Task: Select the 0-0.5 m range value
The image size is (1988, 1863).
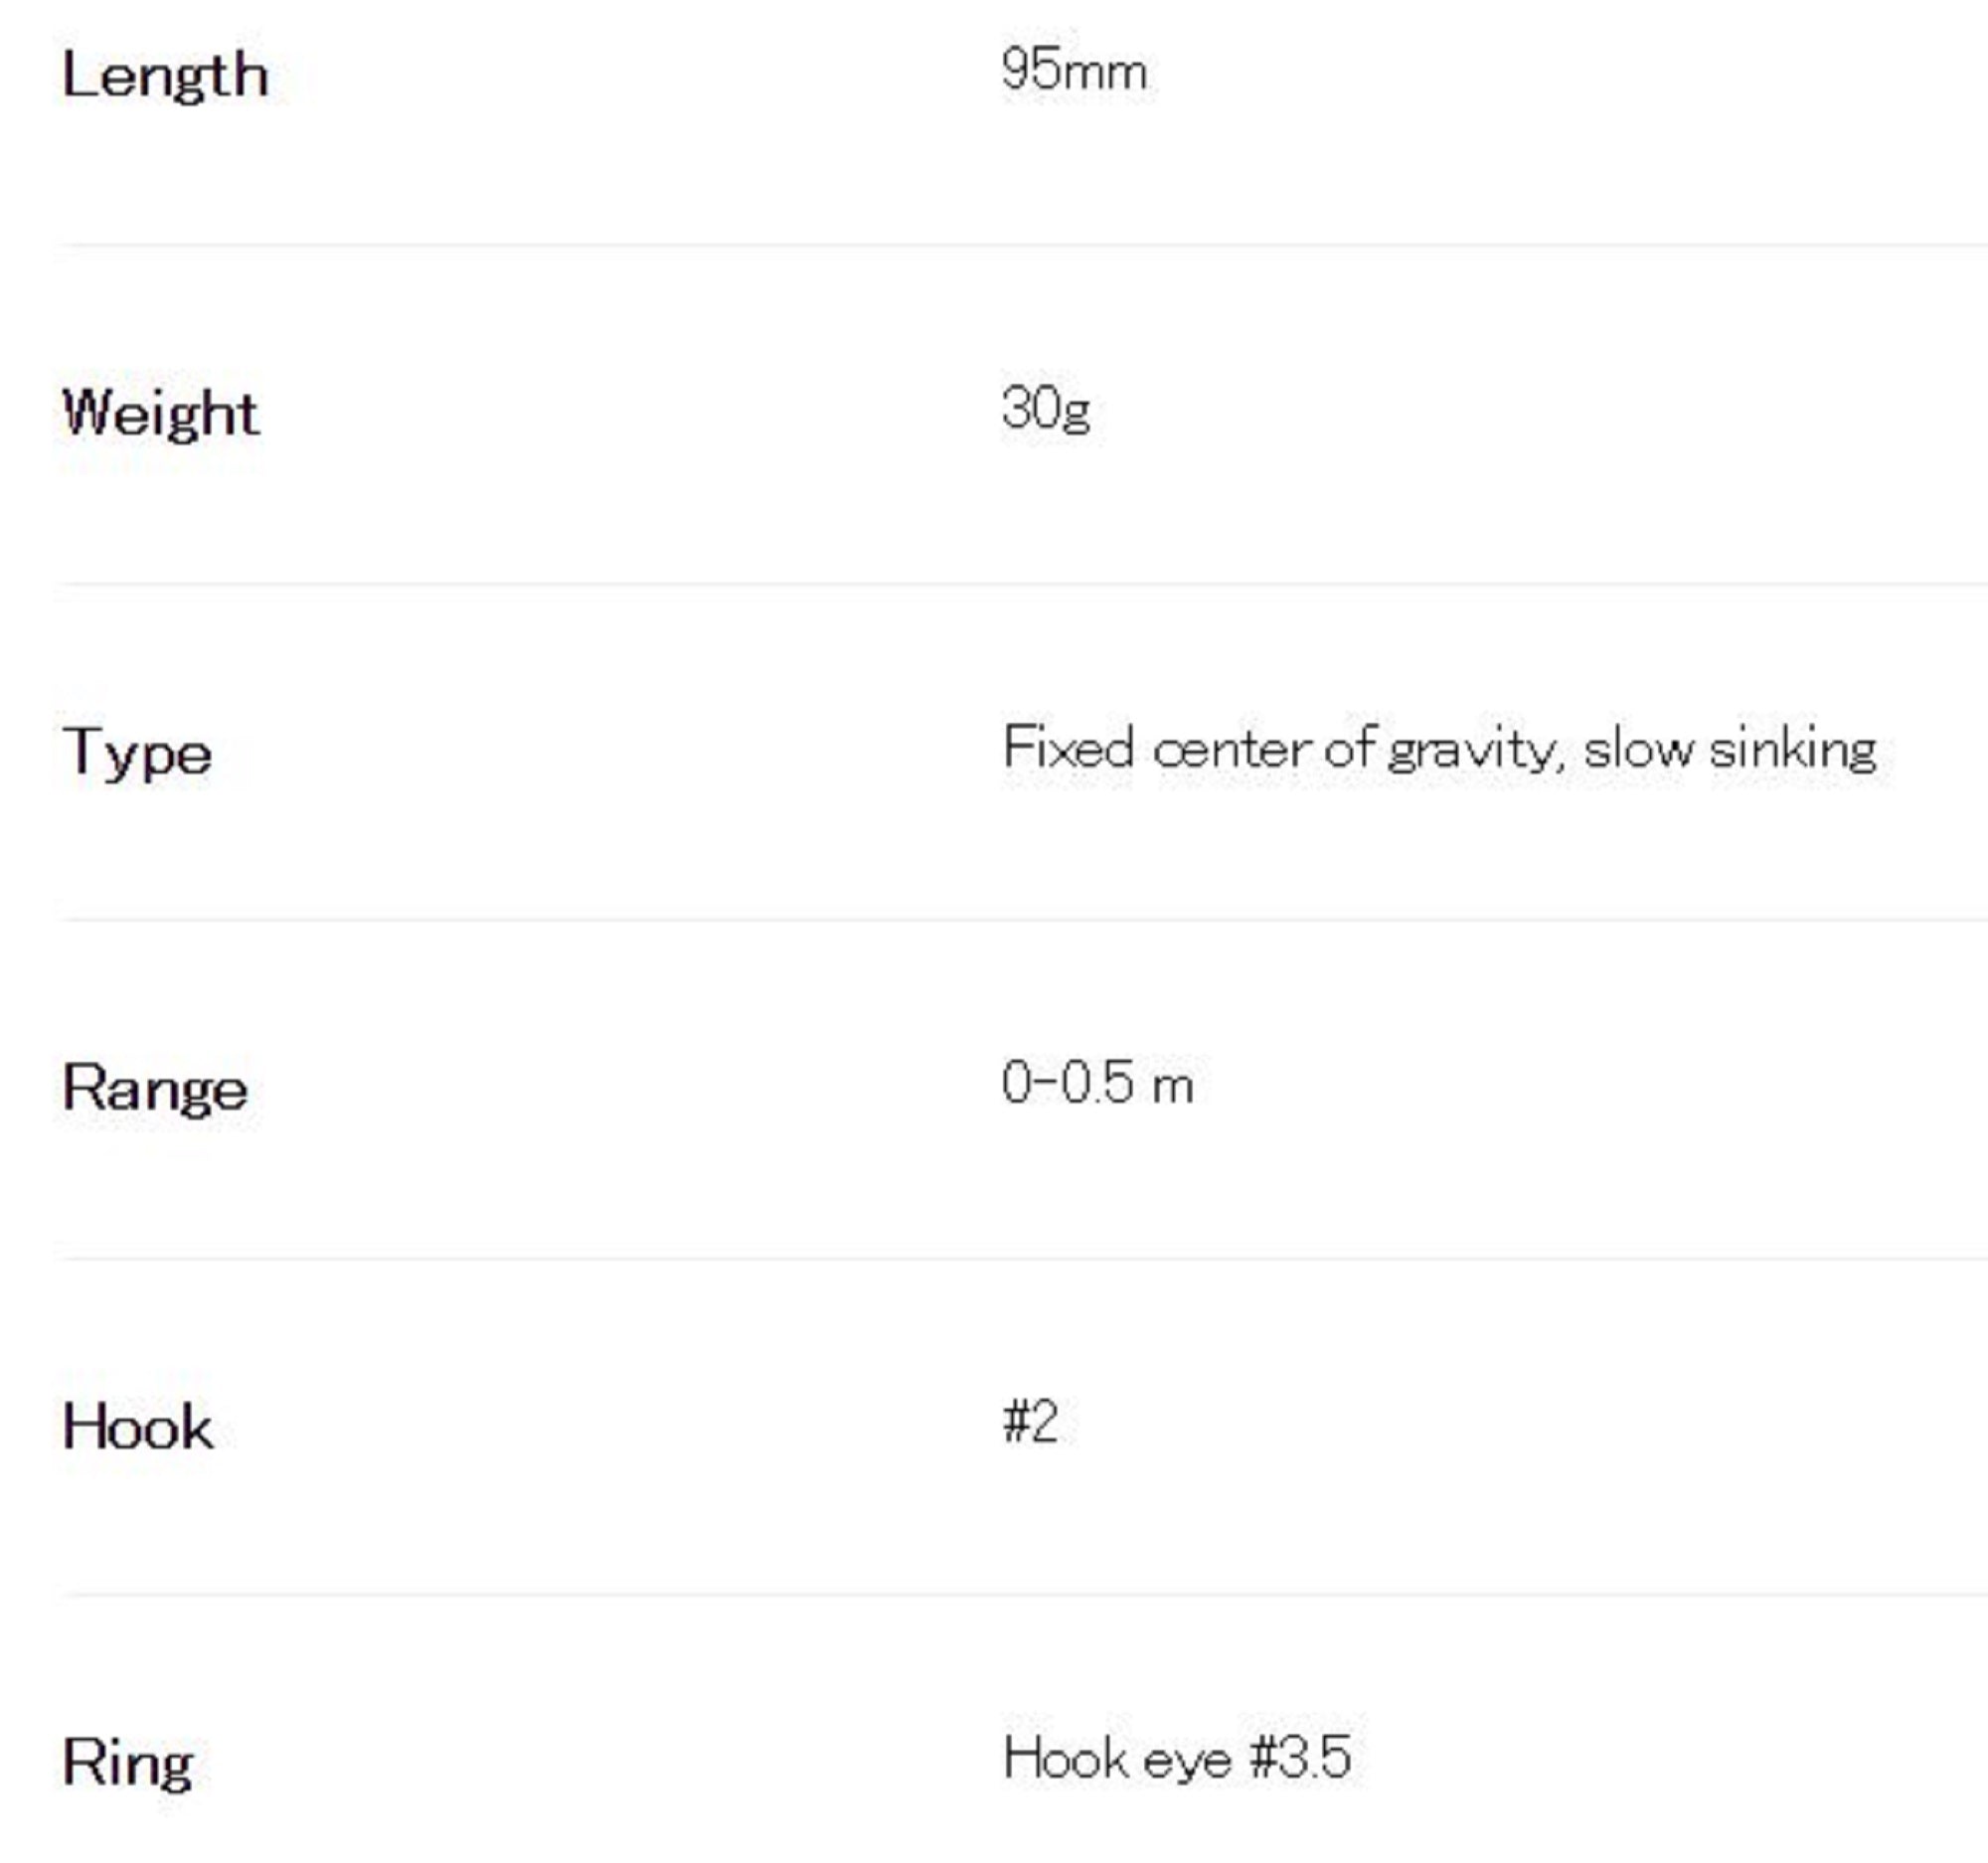Action: pyautogui.click(x=1097, y=1084)
